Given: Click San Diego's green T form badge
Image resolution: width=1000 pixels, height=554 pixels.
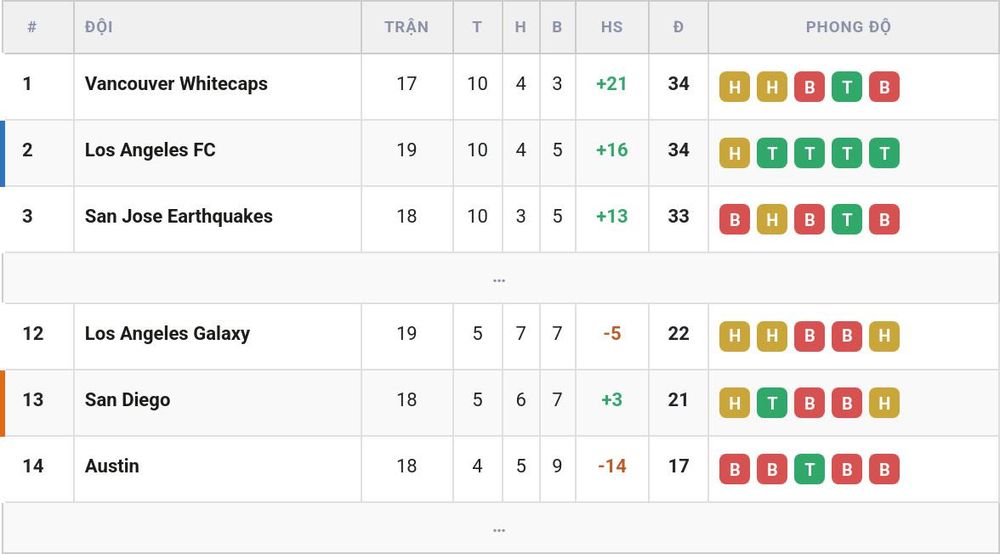Looking at the screenshot, I should (x=772, y=403).
